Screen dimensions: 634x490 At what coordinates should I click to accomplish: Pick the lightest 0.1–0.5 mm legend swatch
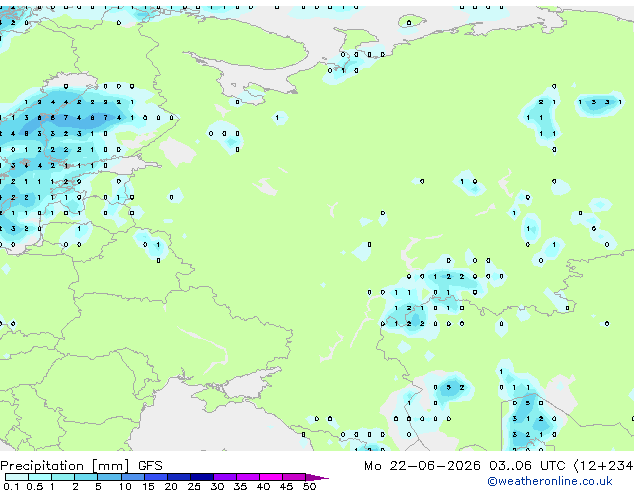pyautogui.click(x=17, y=477)
